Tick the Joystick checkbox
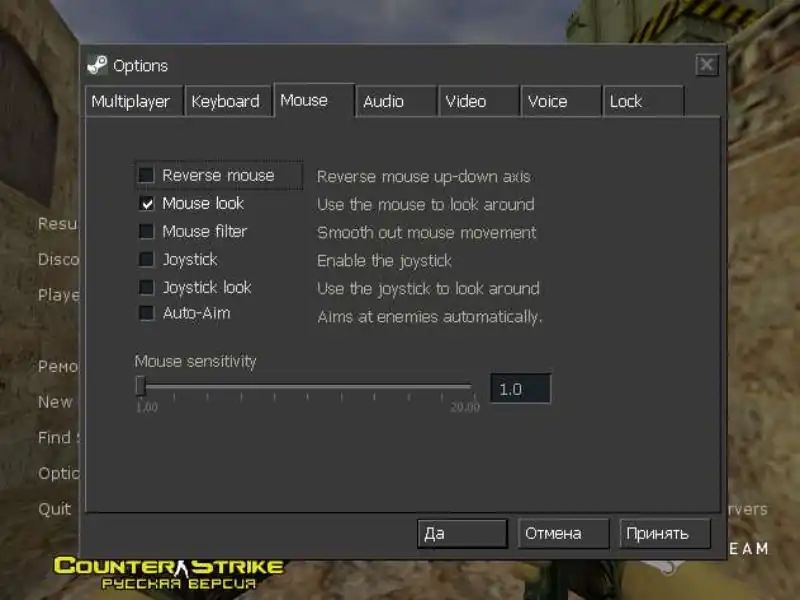800x600 pixels. 146,259
